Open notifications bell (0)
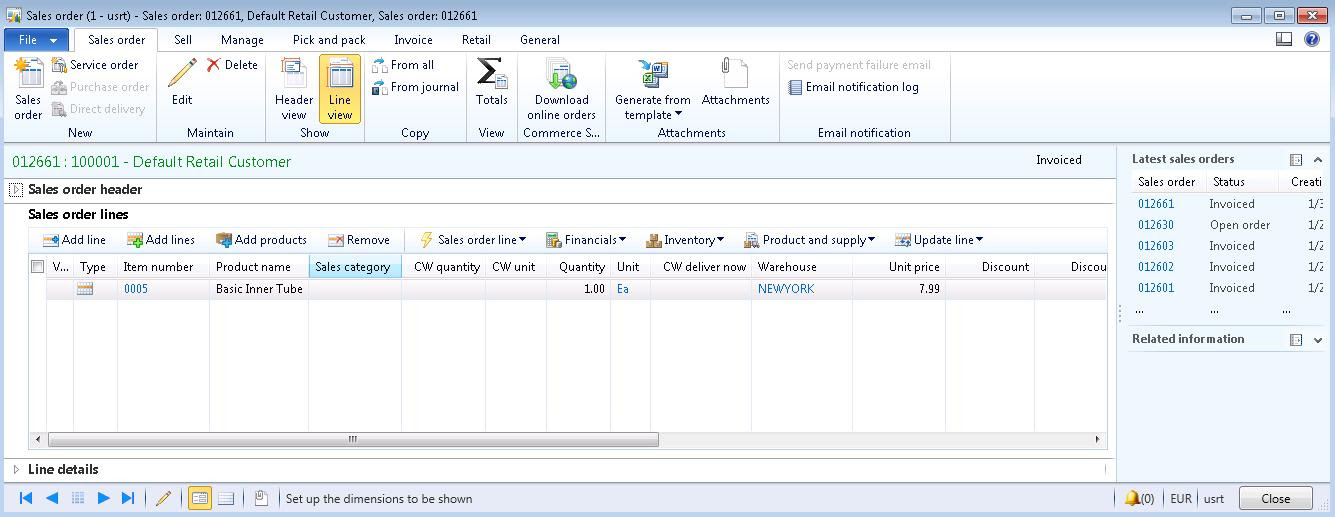 click(1139, 498)
